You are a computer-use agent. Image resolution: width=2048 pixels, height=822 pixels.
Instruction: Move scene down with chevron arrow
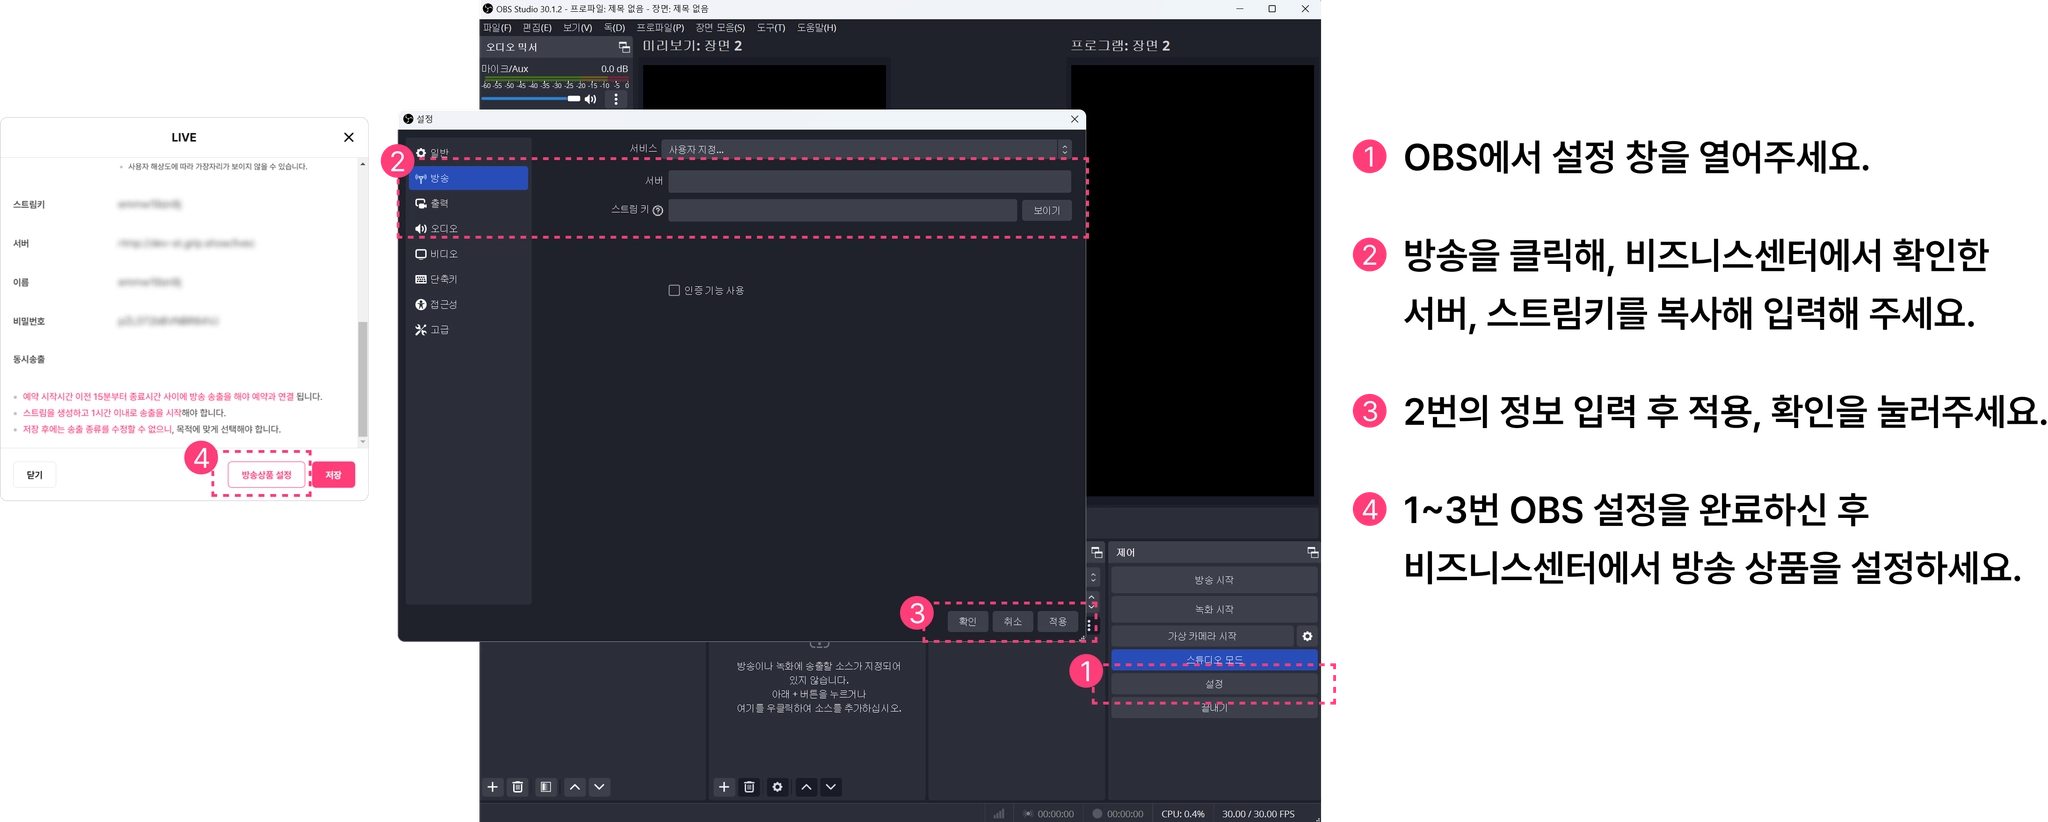(x=599, y=787)
